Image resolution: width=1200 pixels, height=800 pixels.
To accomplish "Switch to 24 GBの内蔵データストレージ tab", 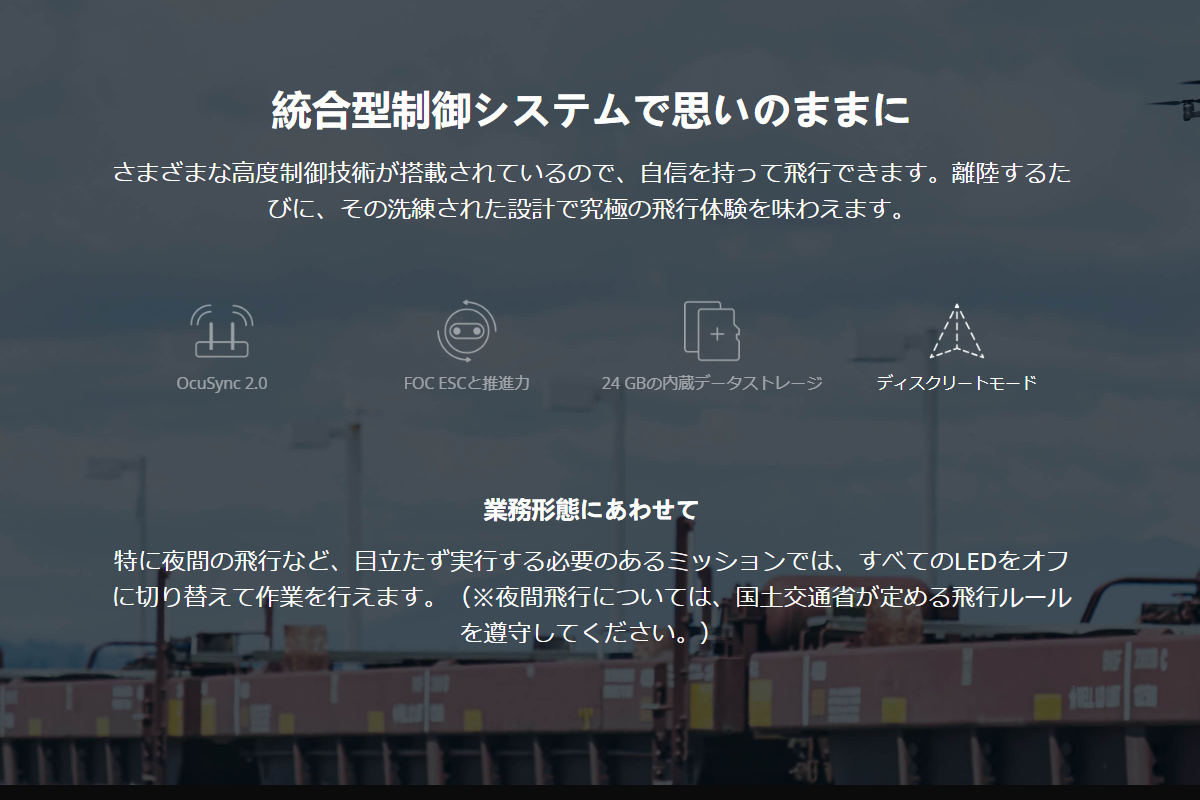I will click(712, 383).
